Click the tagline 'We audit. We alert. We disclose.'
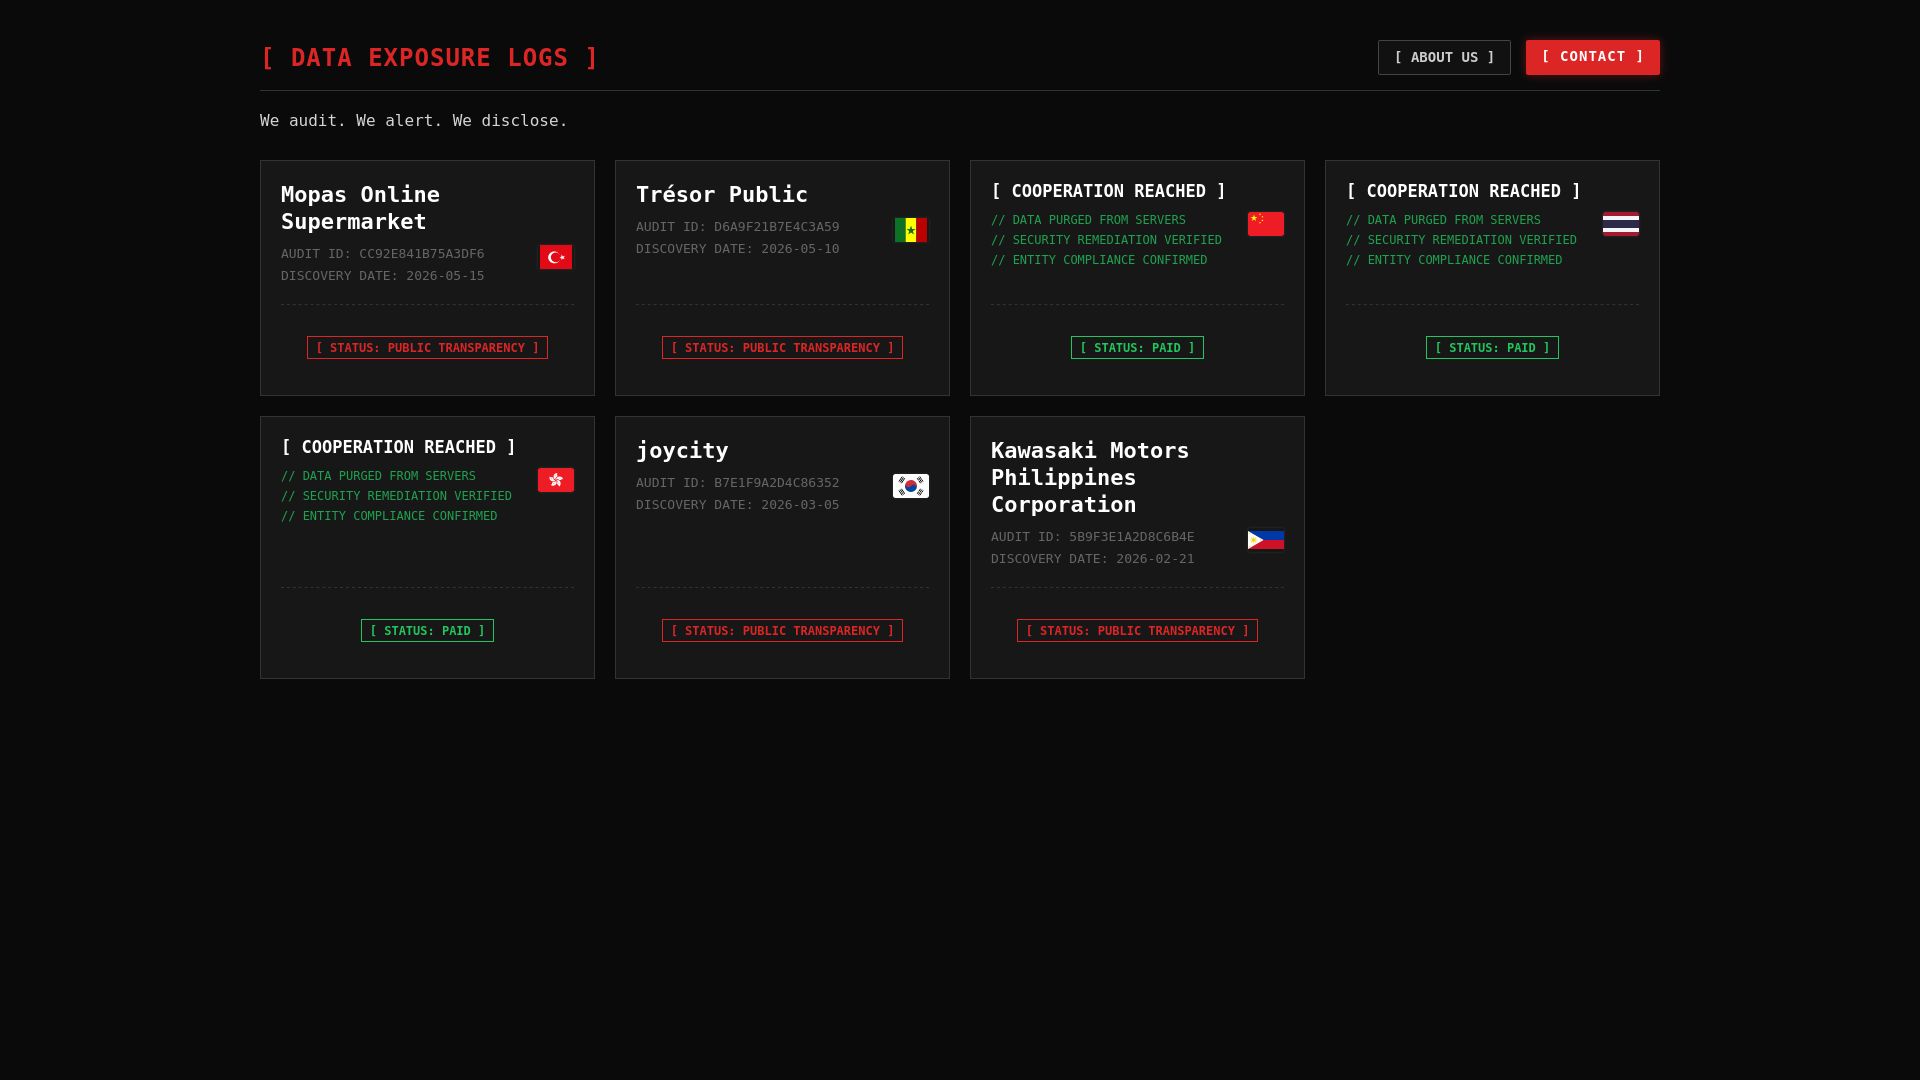 413,121
